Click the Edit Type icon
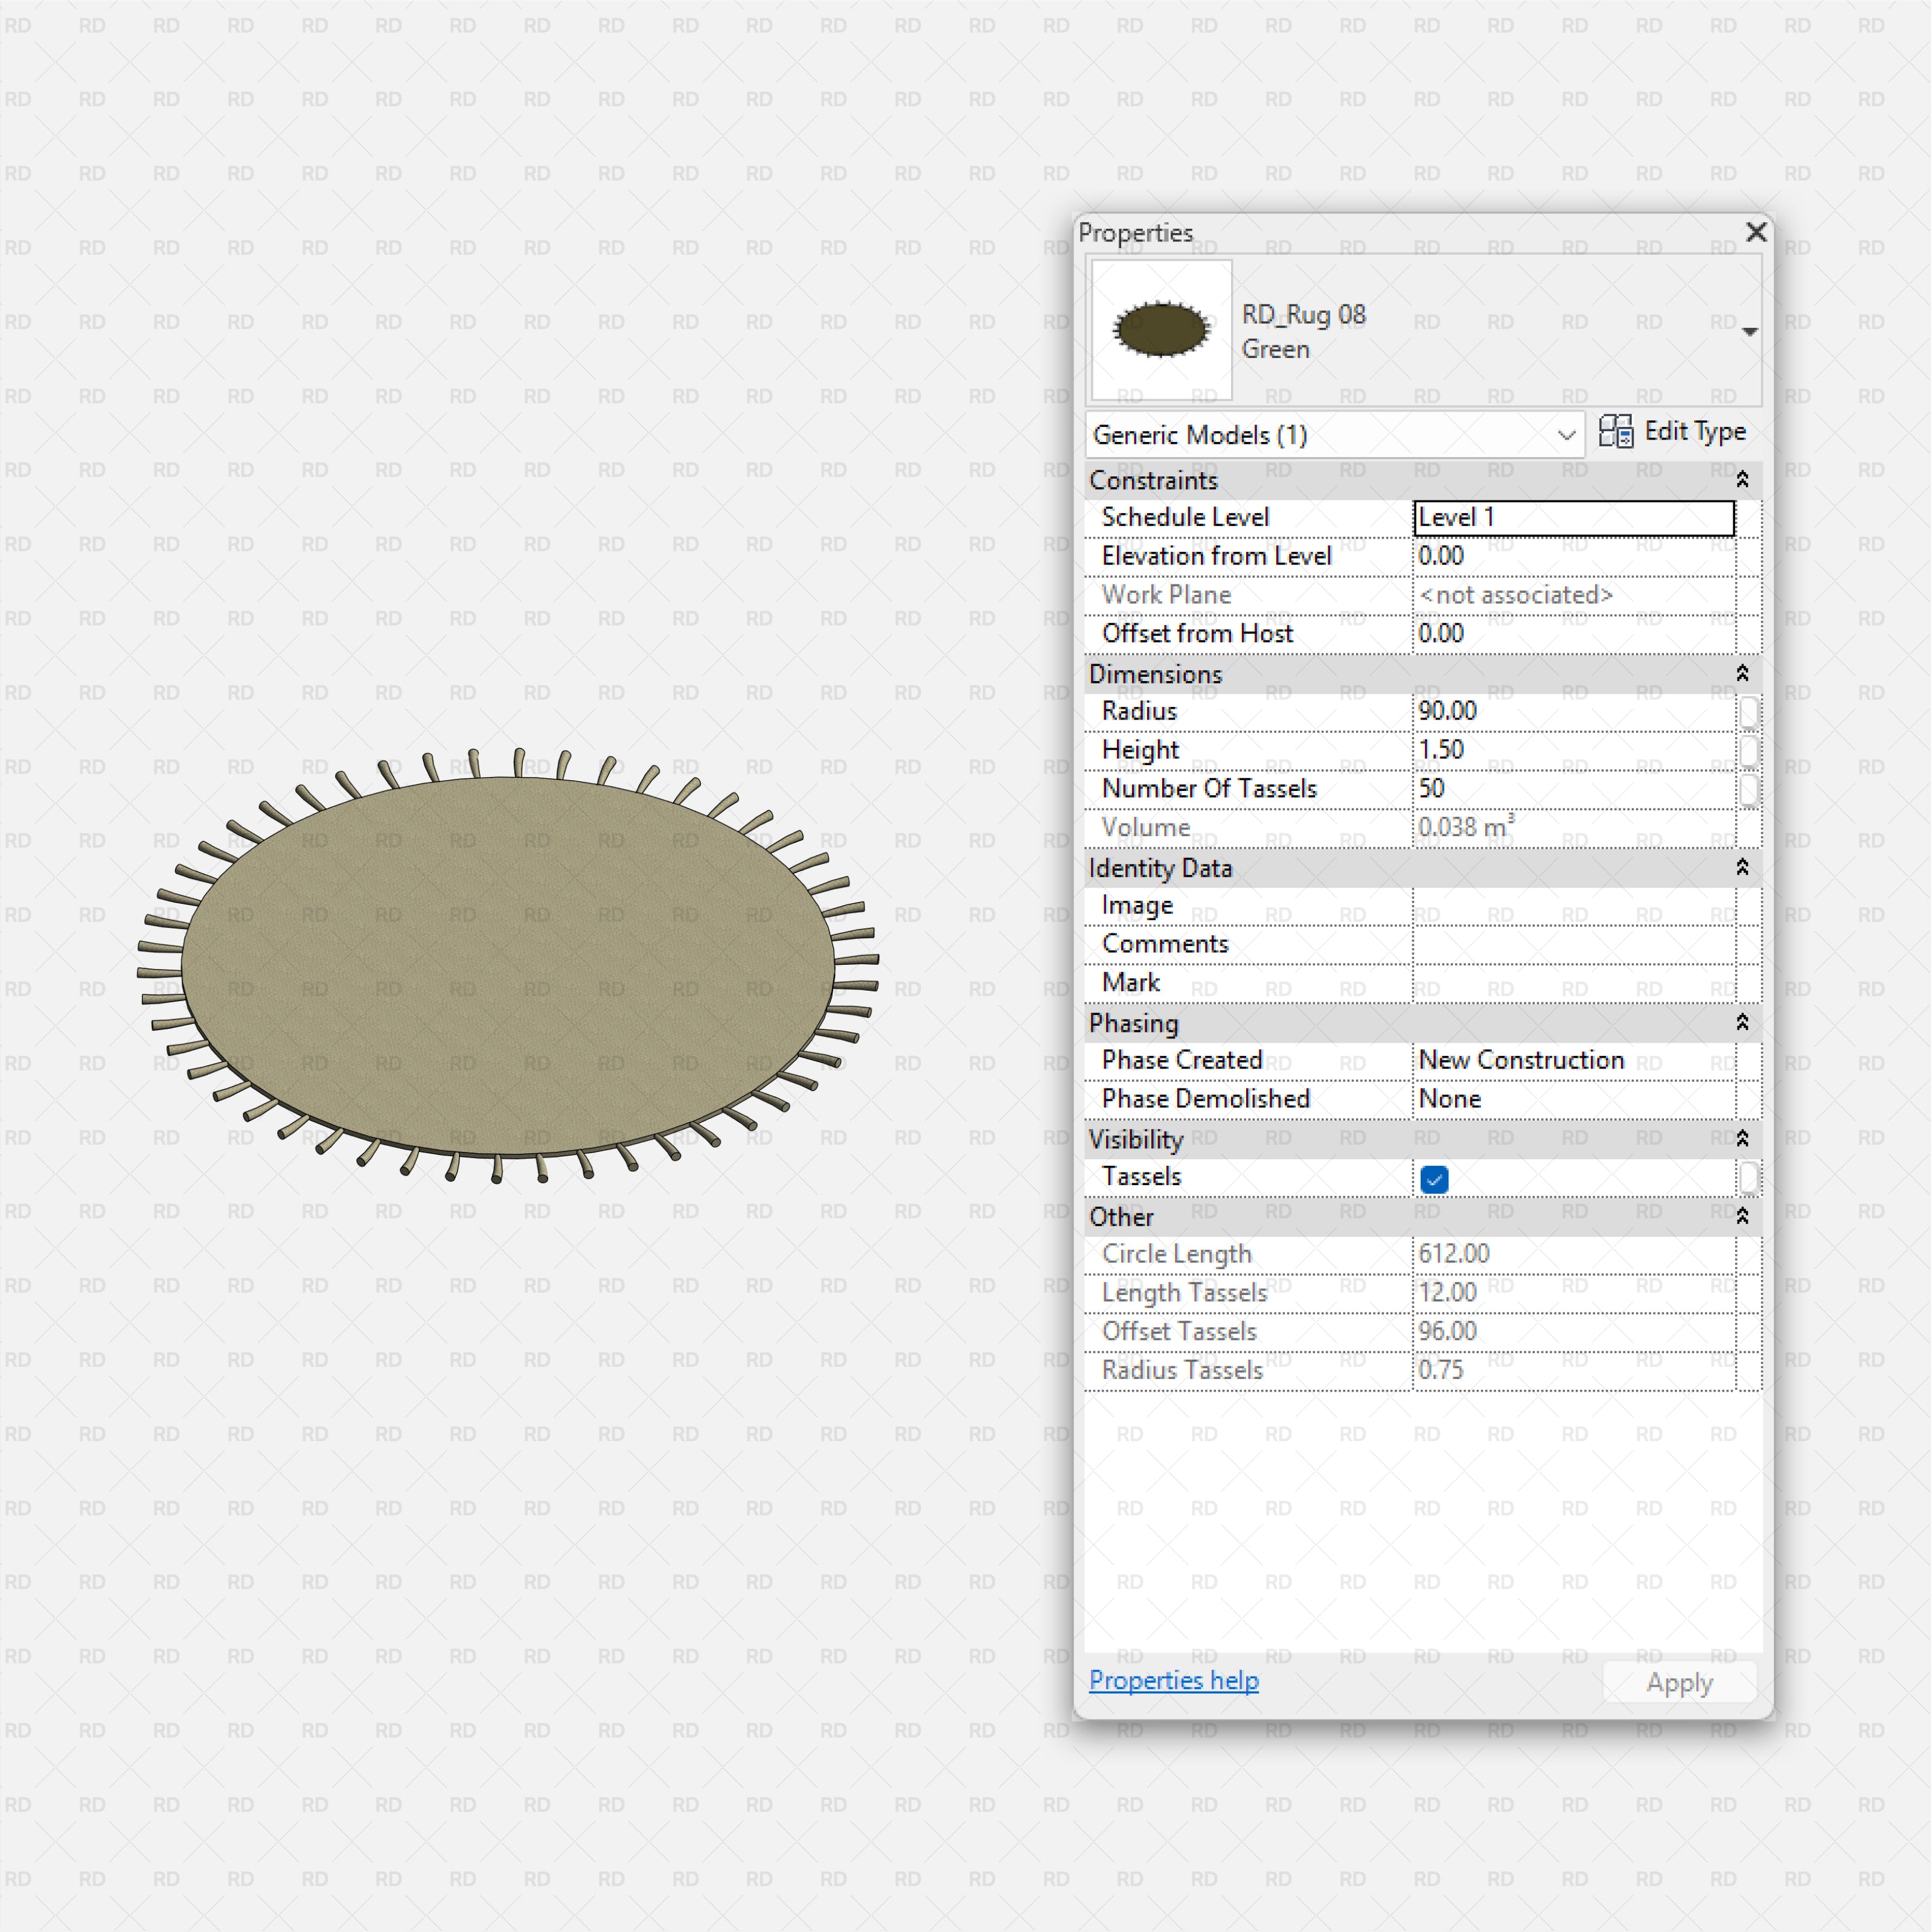1932x1932 pixels. tap(1615, 431)
